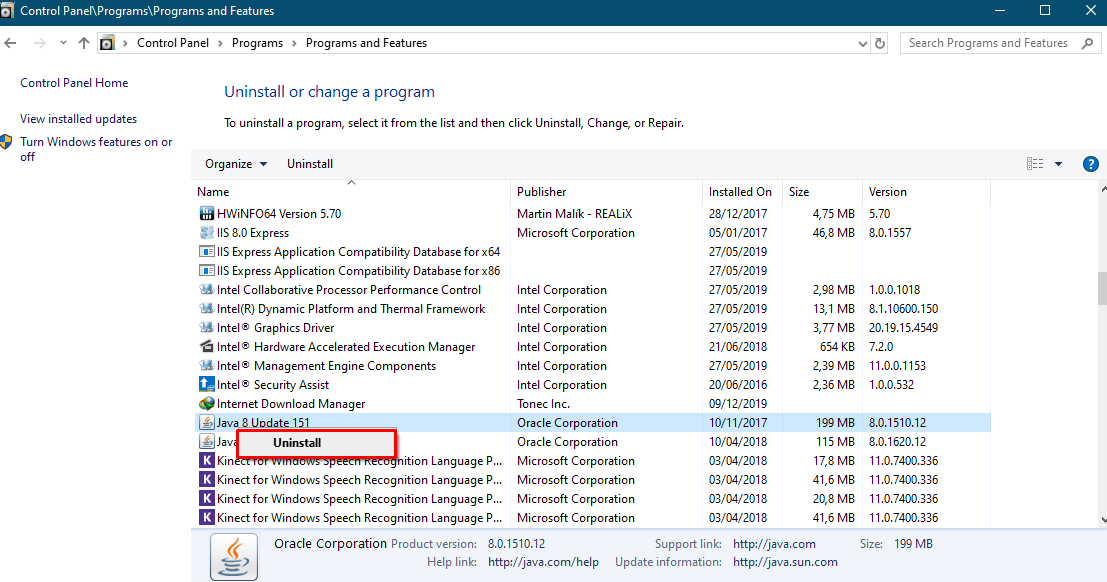Sort the list by the Name column
1107x582 pixels.
[351, 191]
